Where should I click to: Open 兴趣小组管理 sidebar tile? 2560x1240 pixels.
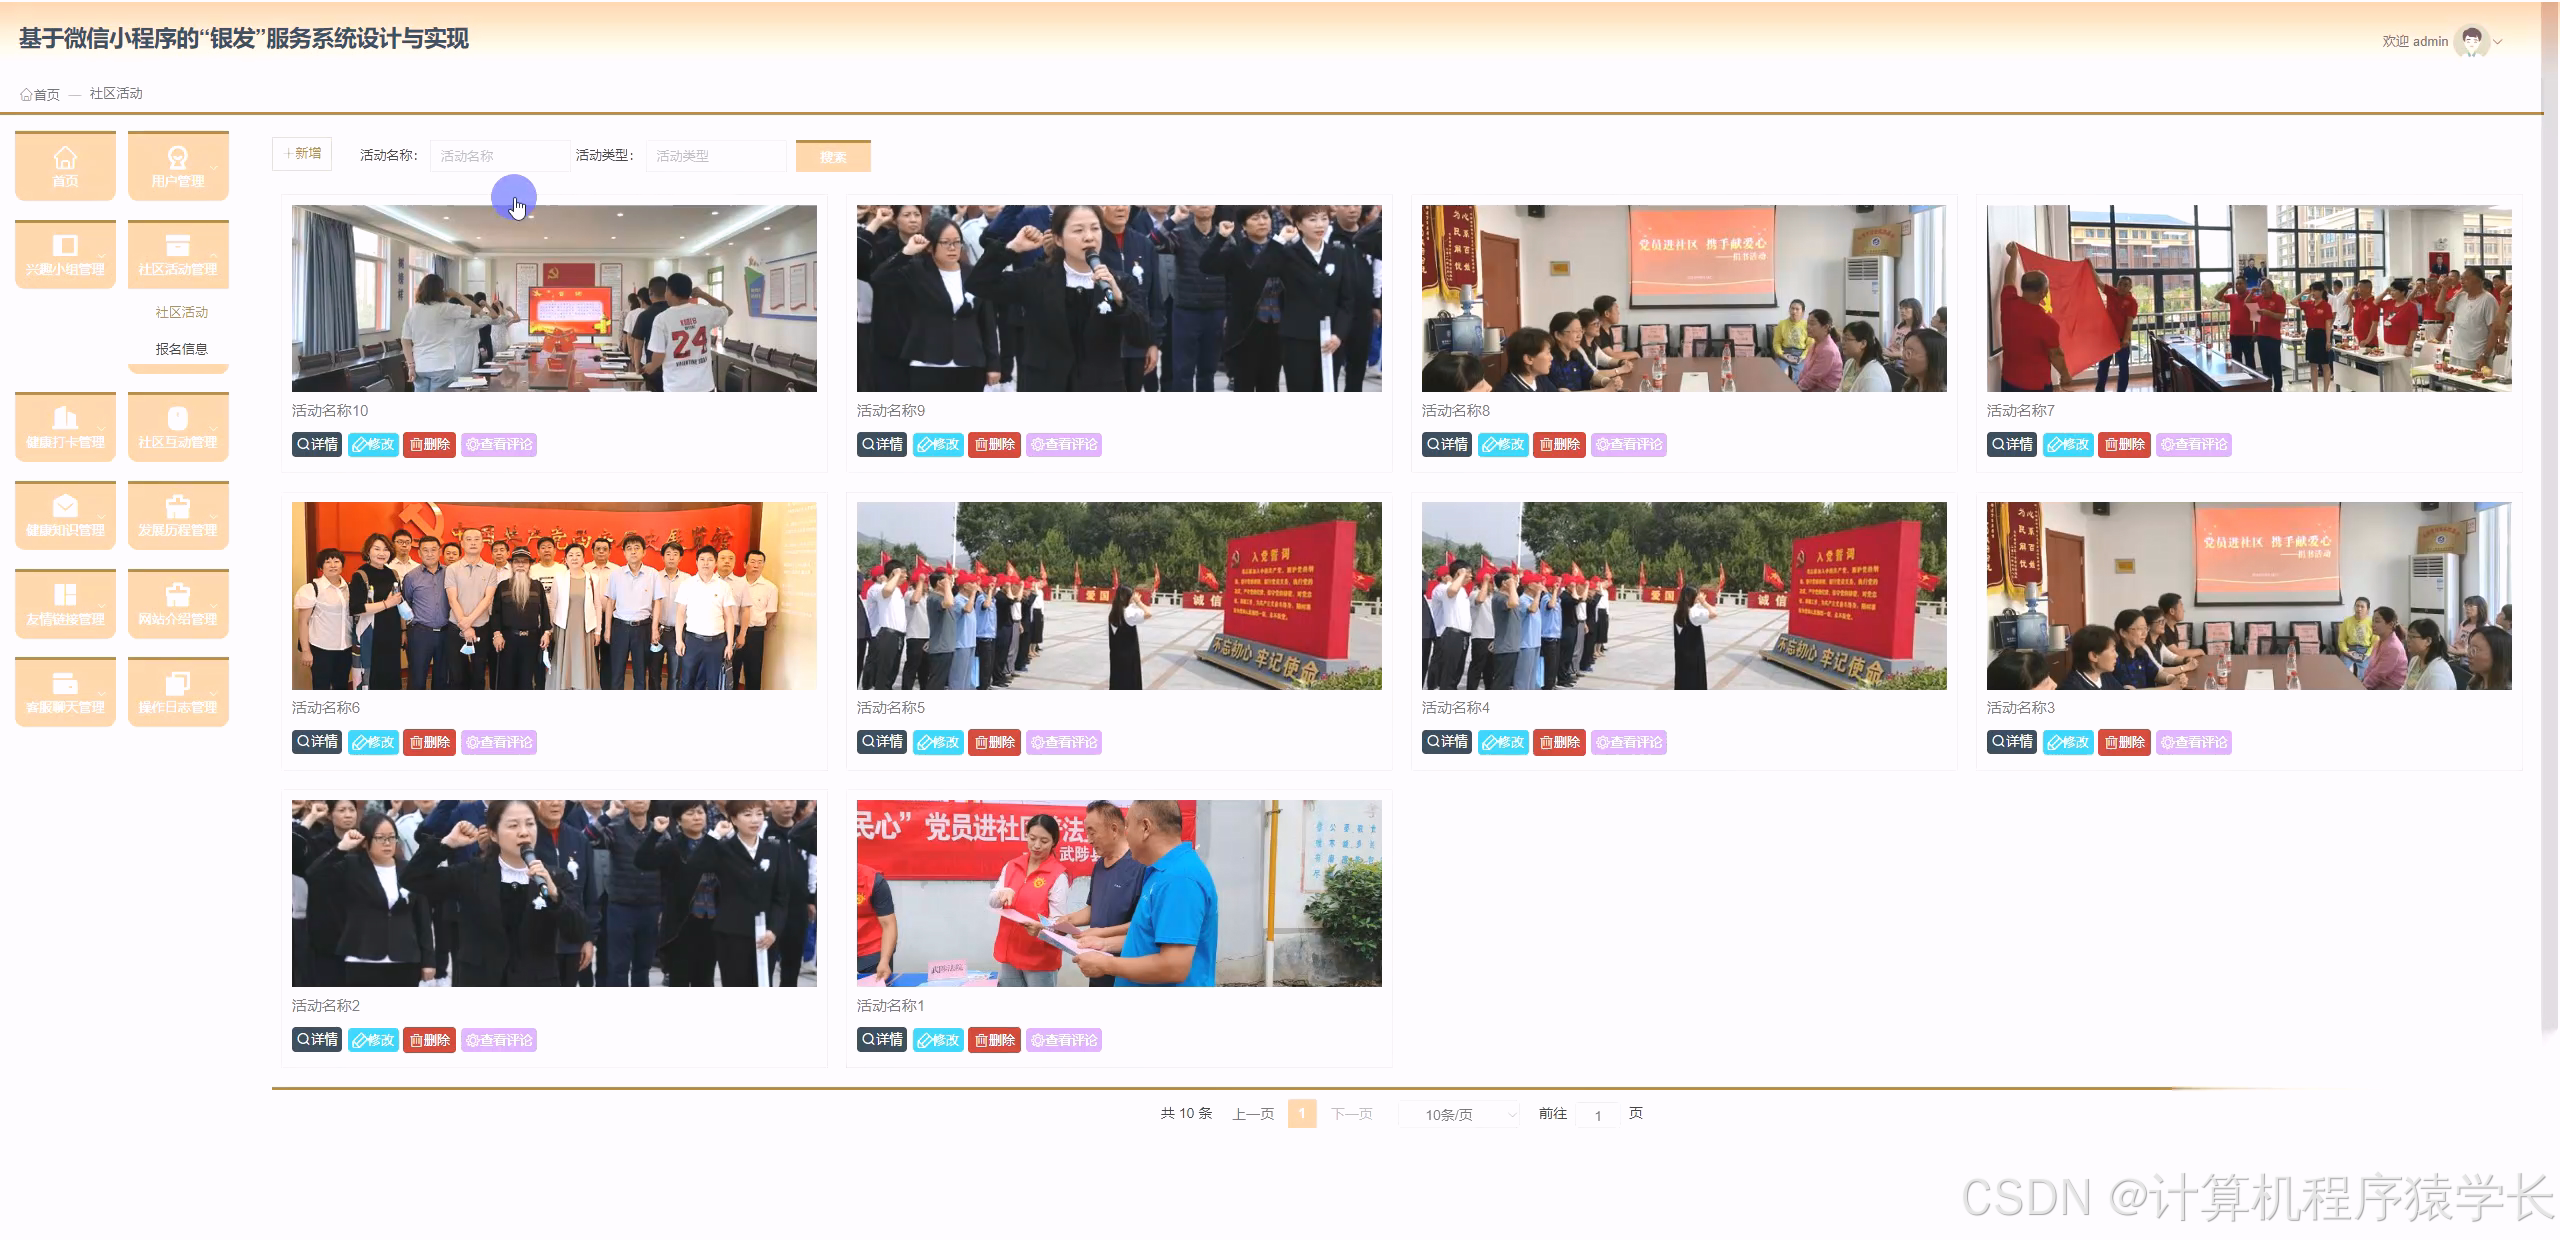[65, 255]
